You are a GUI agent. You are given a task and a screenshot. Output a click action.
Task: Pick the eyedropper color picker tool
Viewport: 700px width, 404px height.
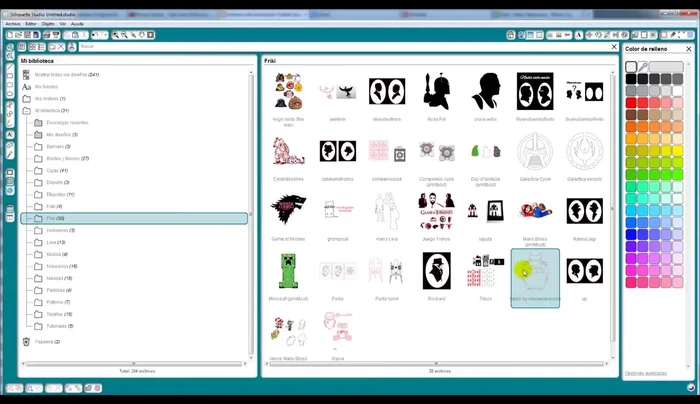click(644, 66)
